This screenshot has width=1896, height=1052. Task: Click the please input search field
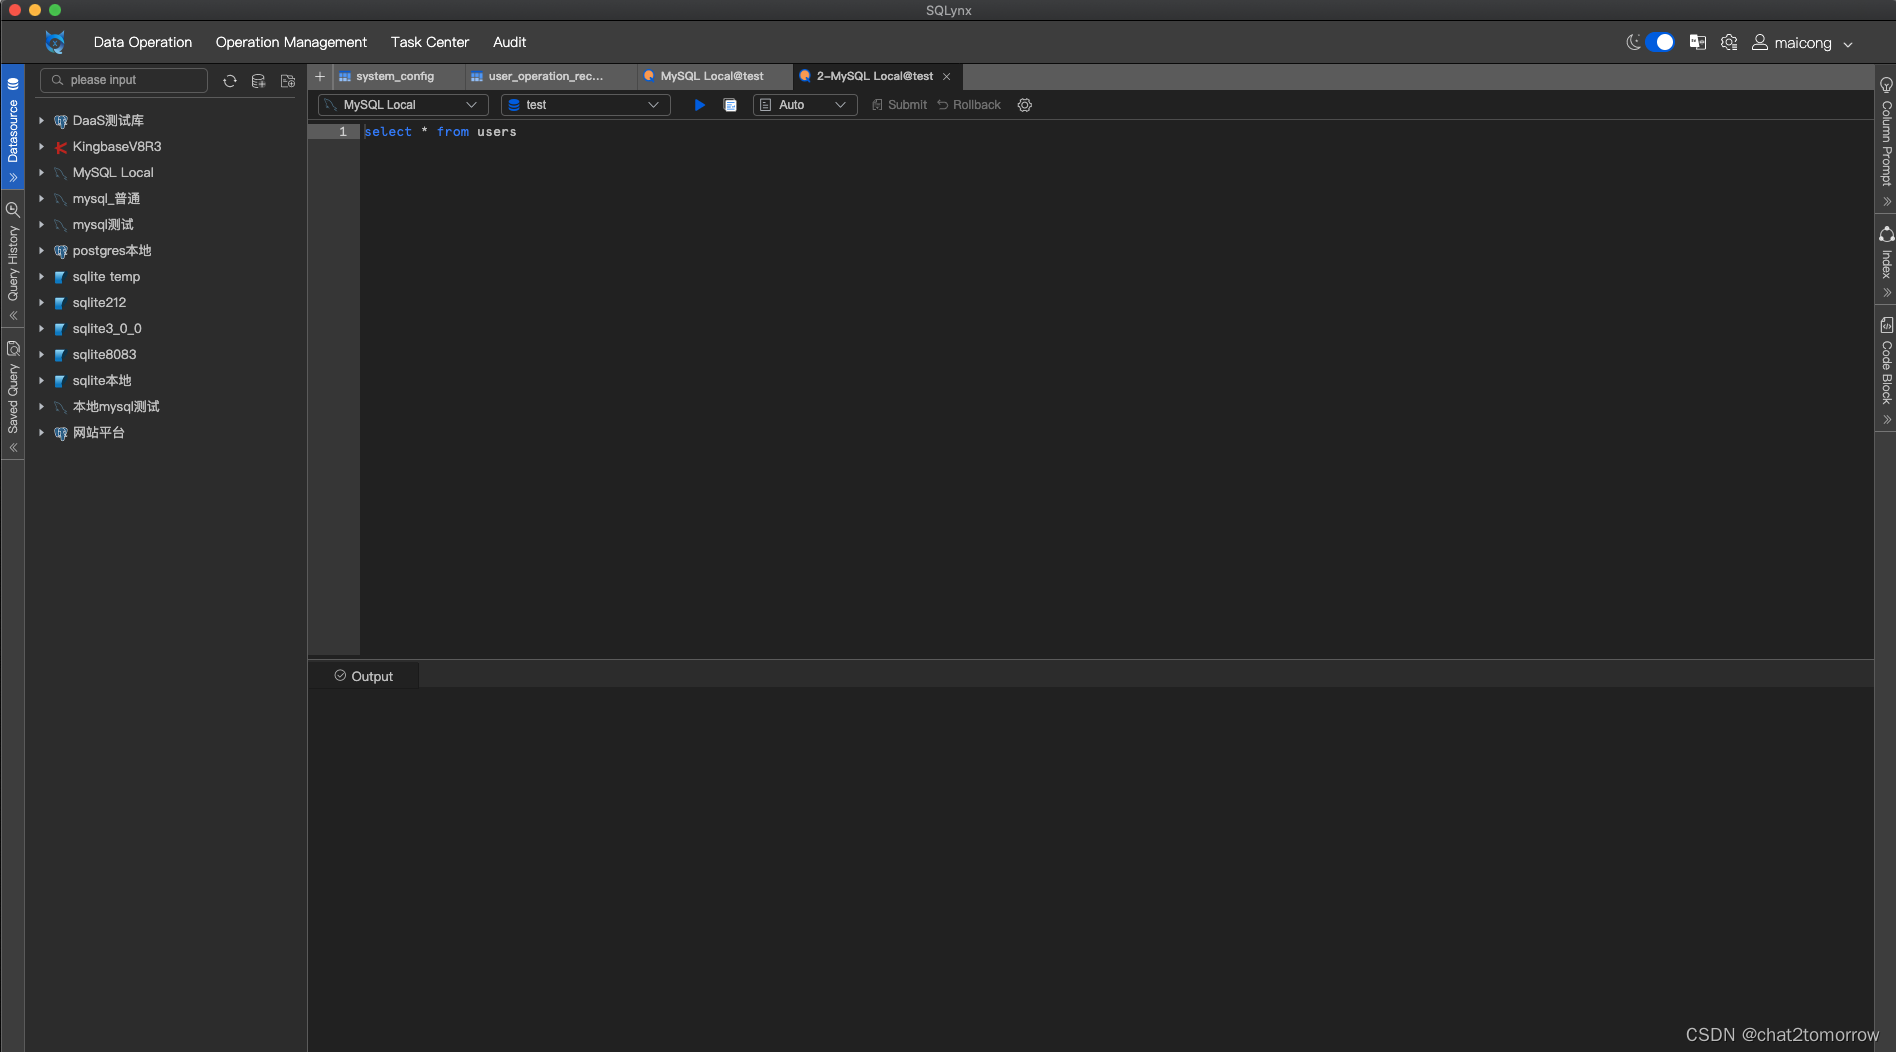[x=124, y=80]
